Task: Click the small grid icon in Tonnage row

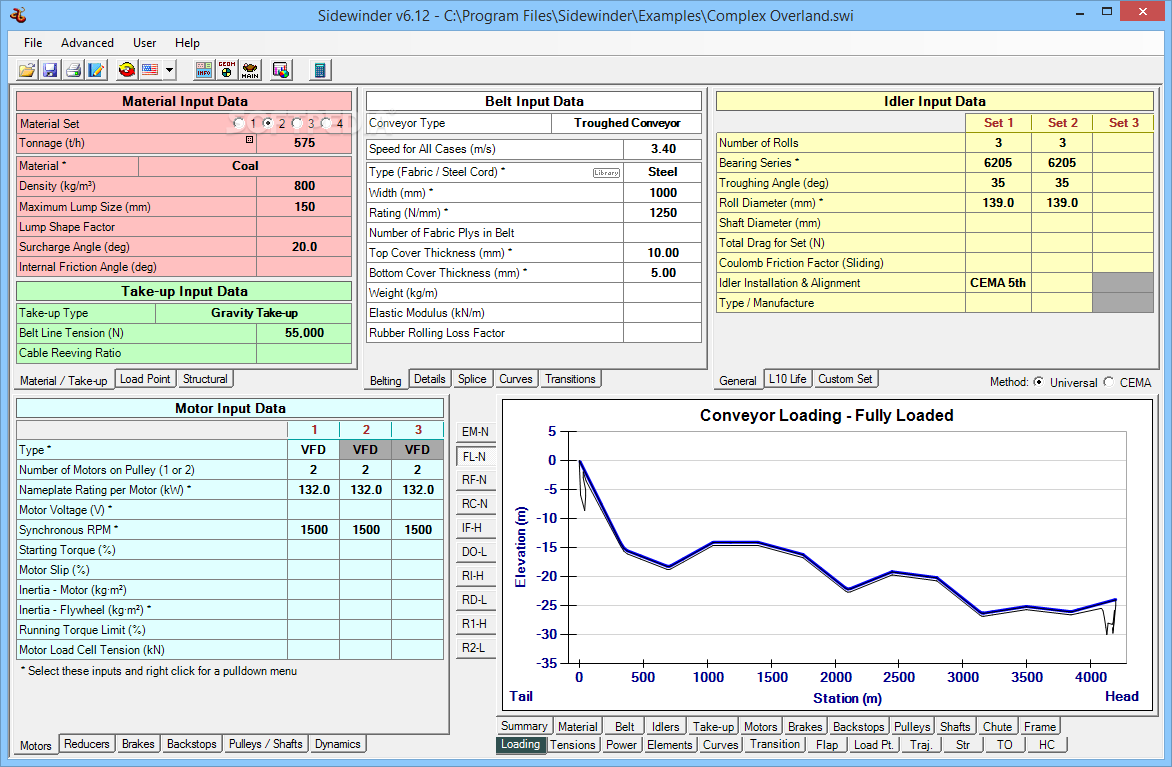Action: click(250, 140)
